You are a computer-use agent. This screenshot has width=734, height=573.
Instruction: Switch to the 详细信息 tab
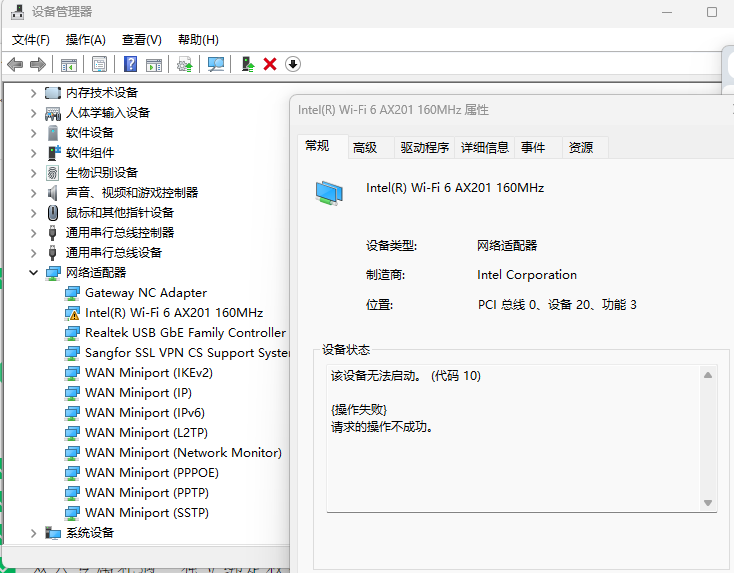coord(484,147)
